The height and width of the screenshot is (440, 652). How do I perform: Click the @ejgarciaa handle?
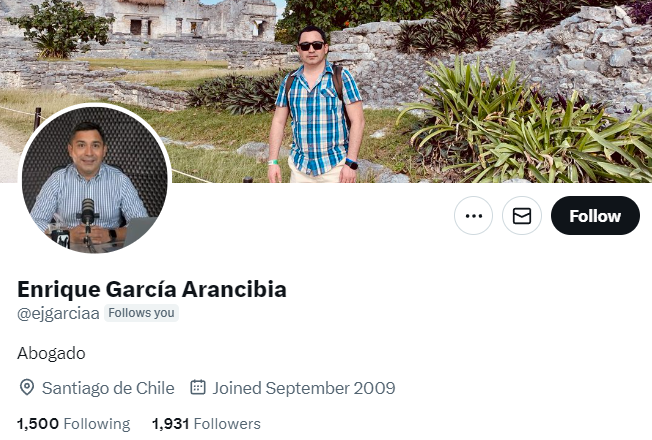(x=58, y=314)
